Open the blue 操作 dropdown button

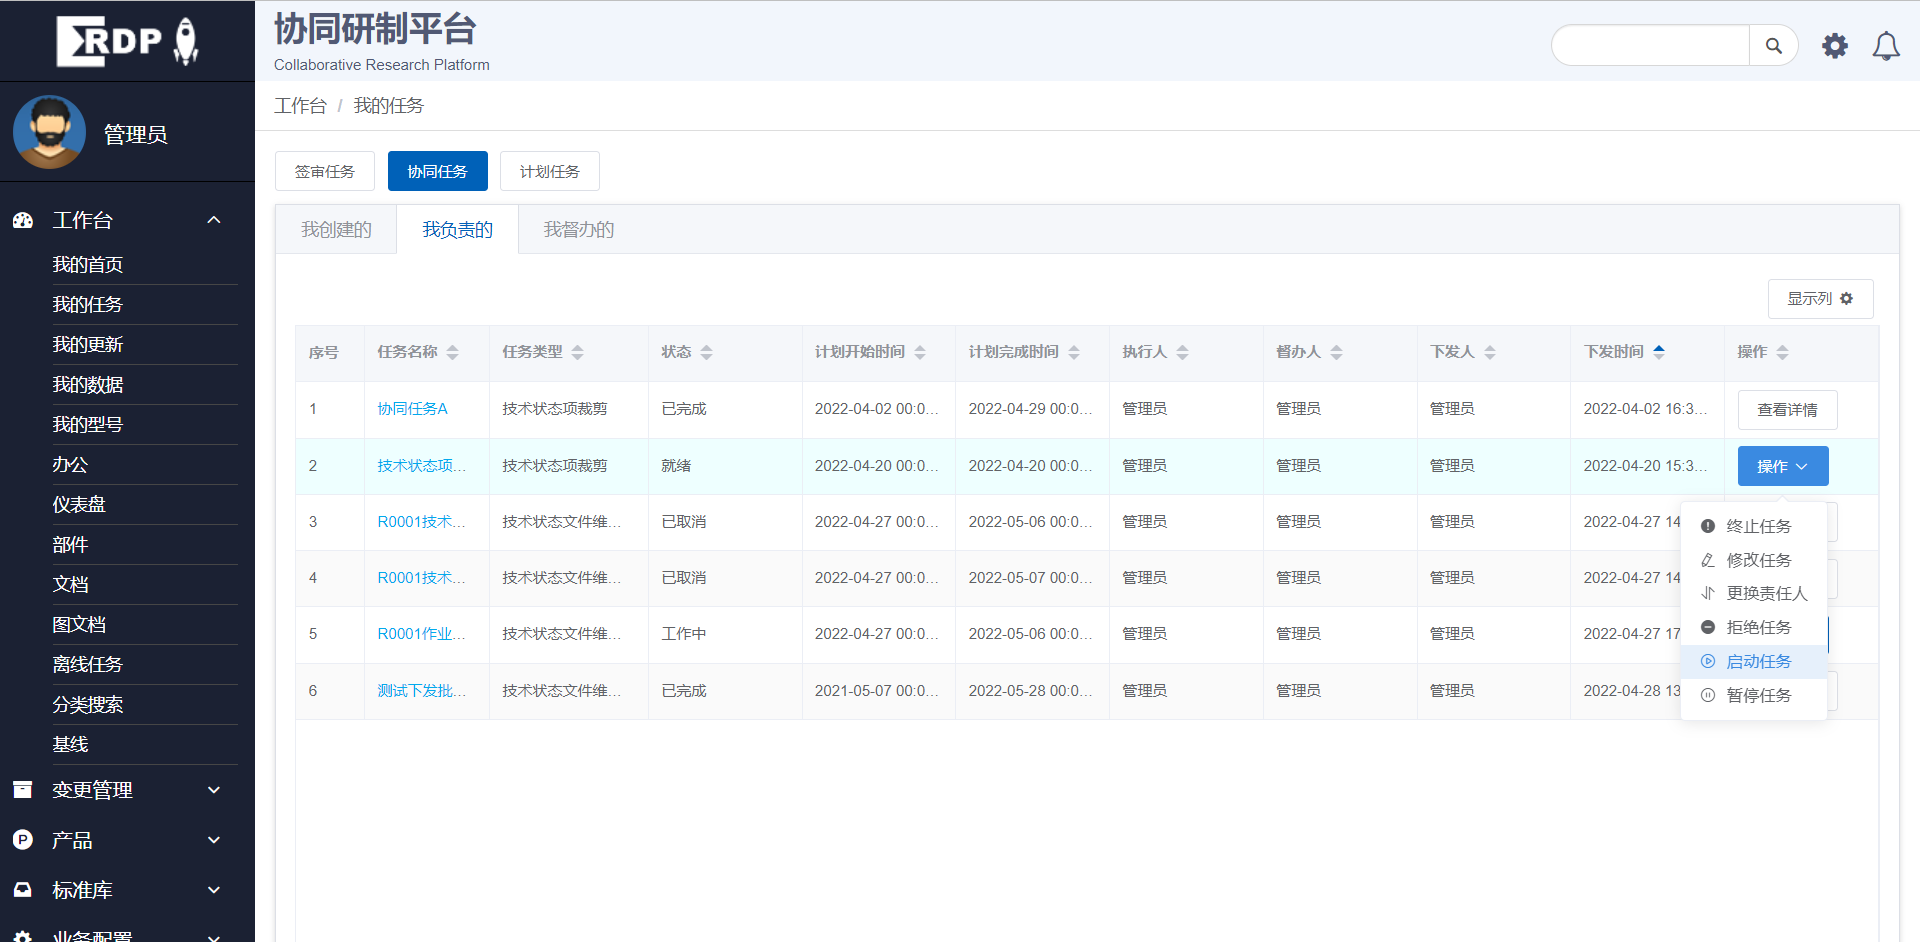tap(1783, 466)
